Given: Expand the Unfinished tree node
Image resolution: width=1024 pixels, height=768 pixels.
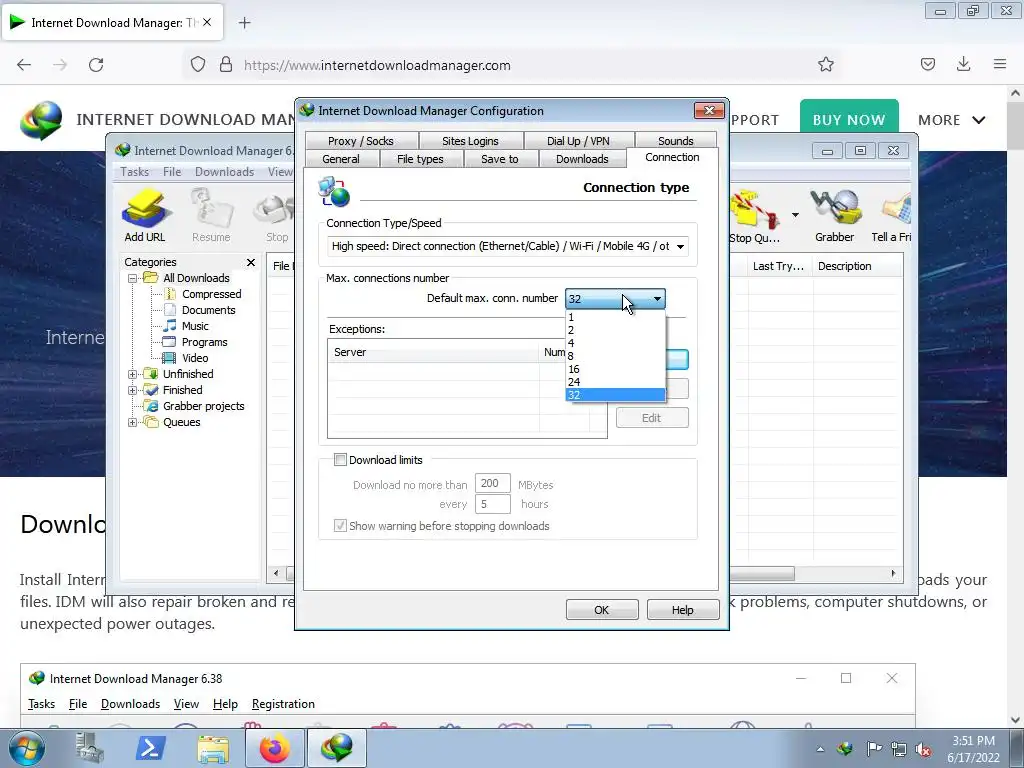Looking at the screenshot, I should [x=133, y=374].
